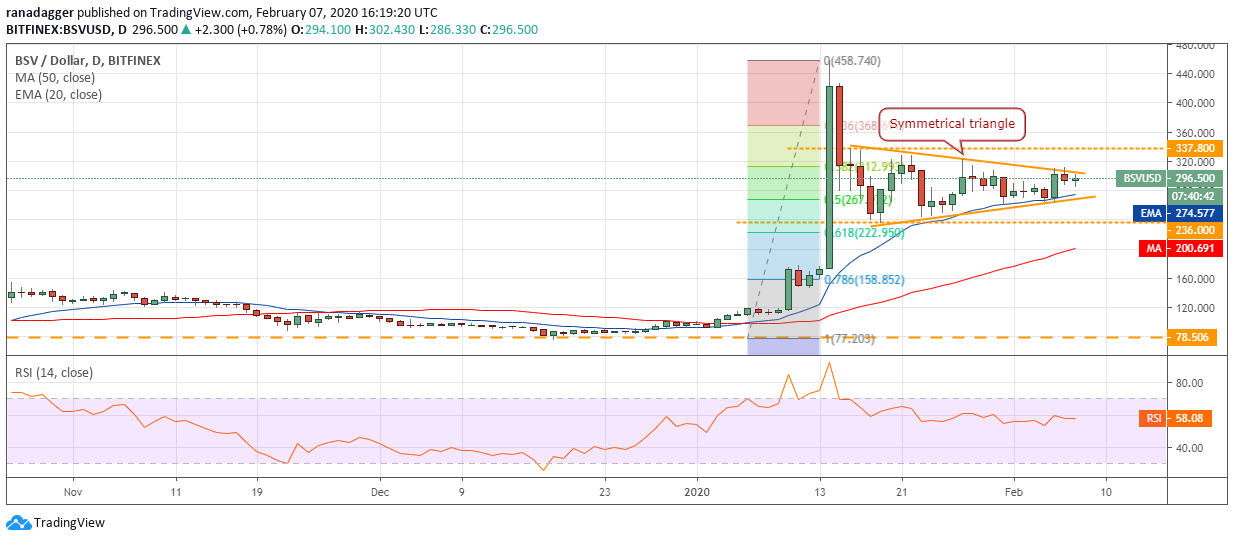Select the Symmetrical triangle callout annotation

click(952, 124)
